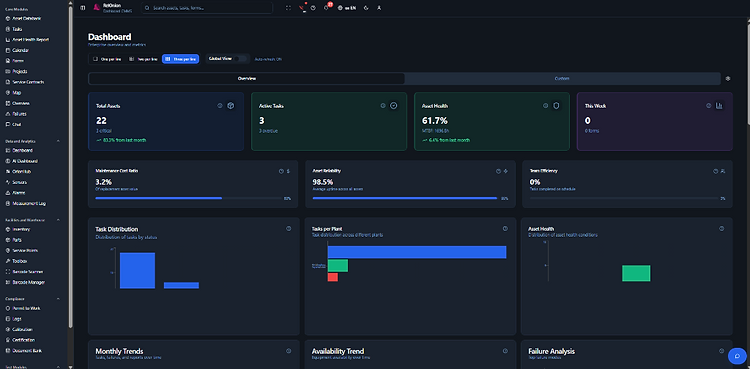Toggle Auto-refresh Off
750x369 pixels.
point(268,59)
